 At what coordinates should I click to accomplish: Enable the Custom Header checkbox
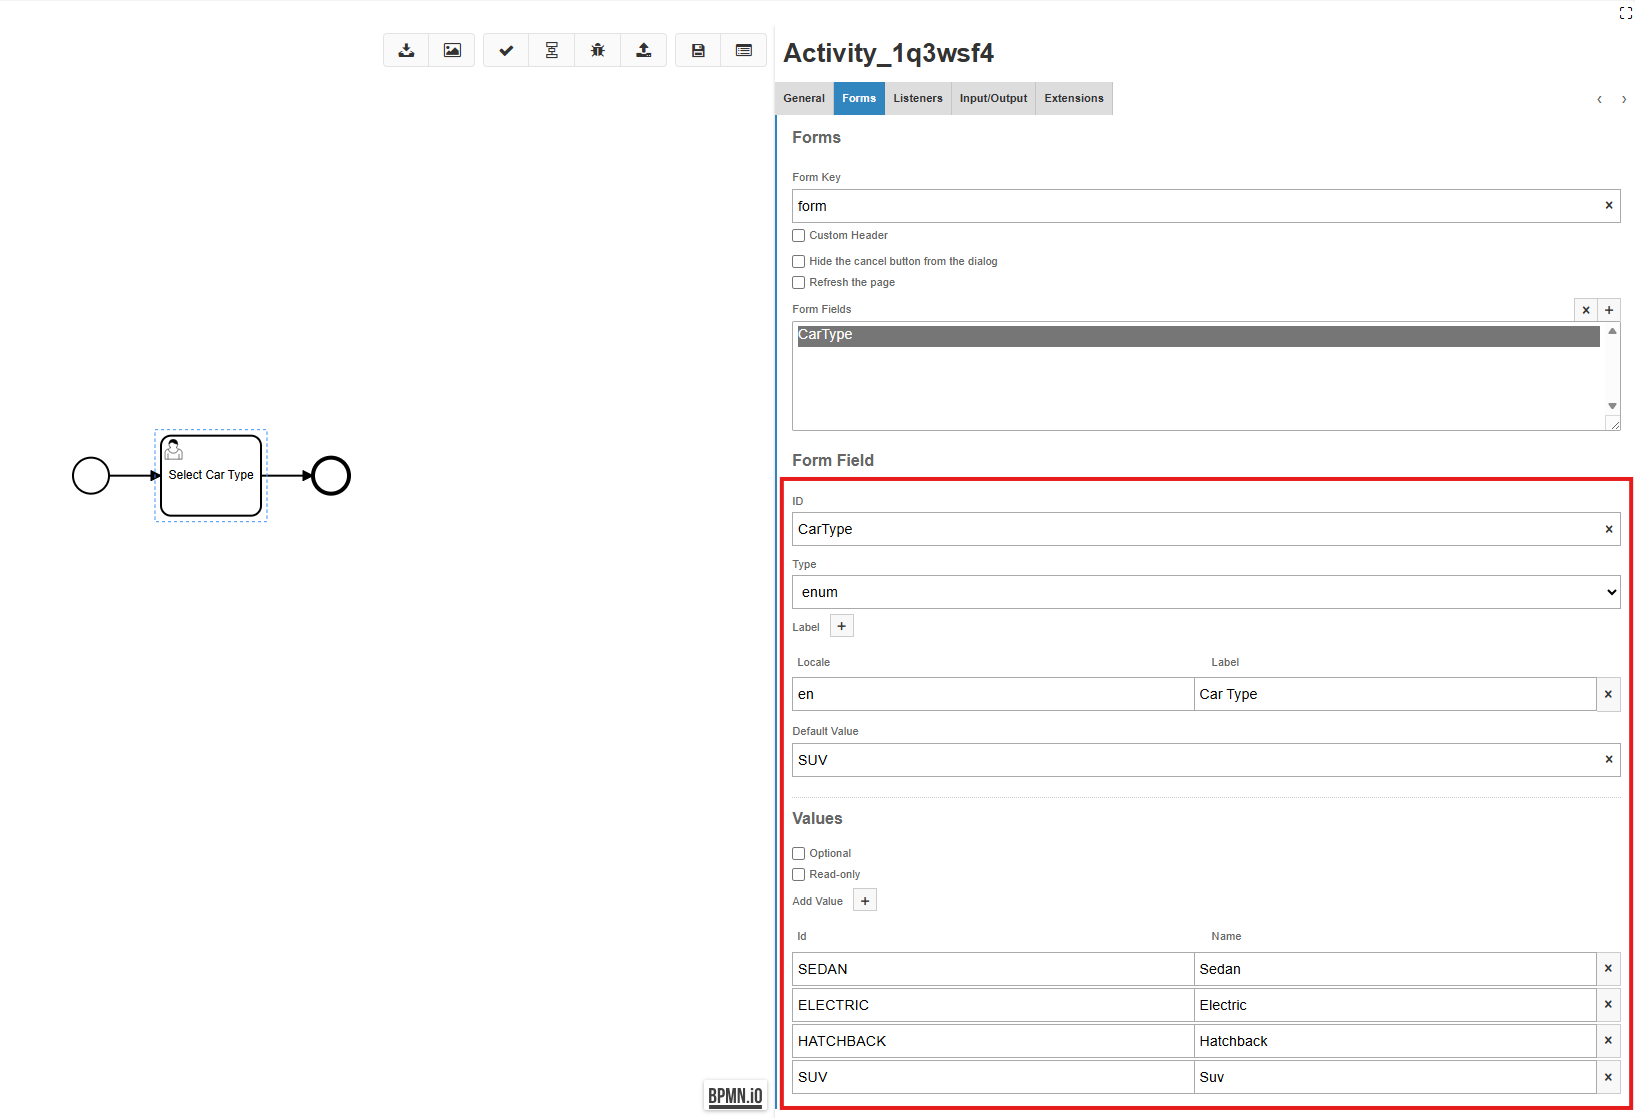point(799,236)
